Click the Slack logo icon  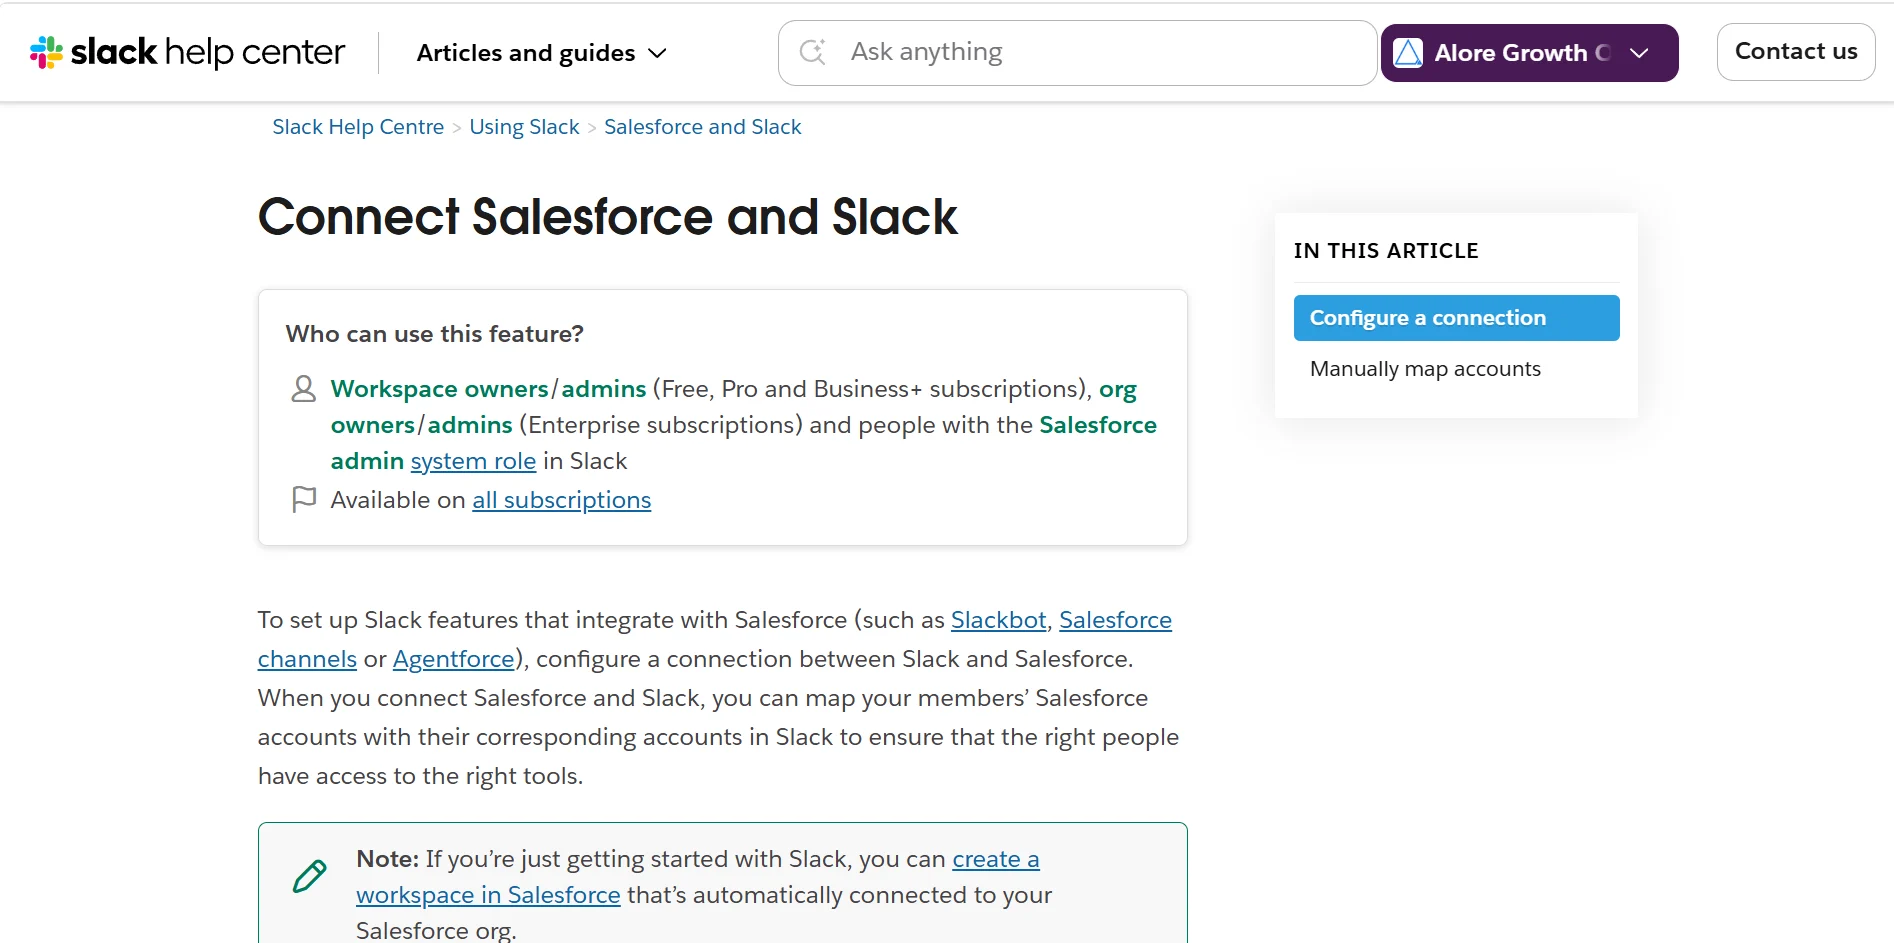46,52
